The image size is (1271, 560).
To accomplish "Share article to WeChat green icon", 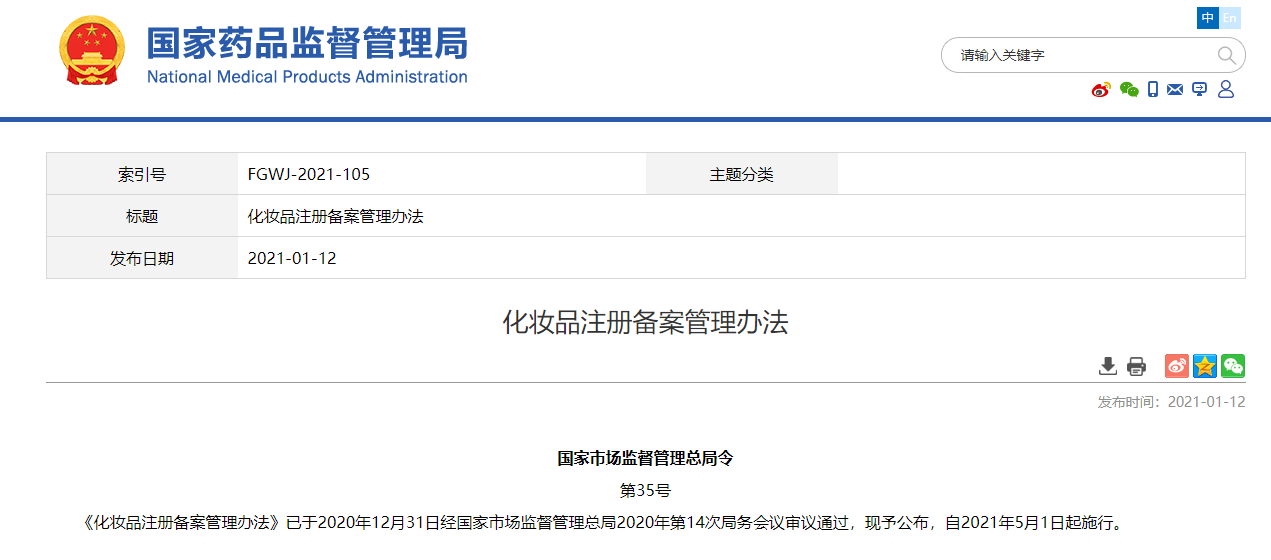I will 1233,366.
